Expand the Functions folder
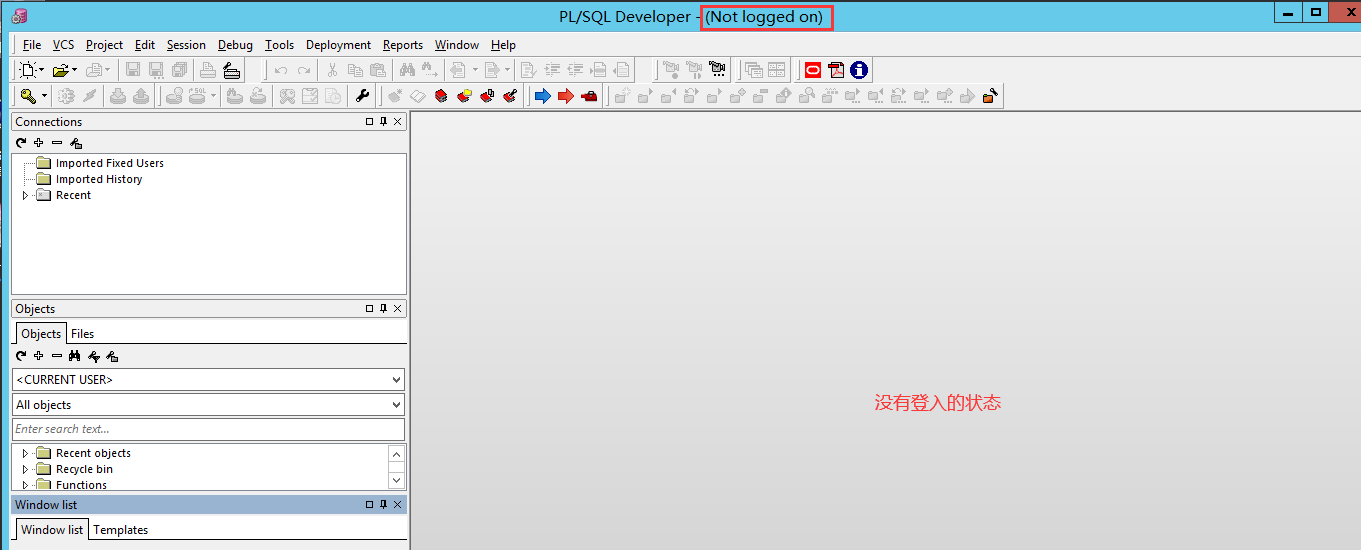The image size is (1361, 550). pyautogui.click(x=26, y=485)
